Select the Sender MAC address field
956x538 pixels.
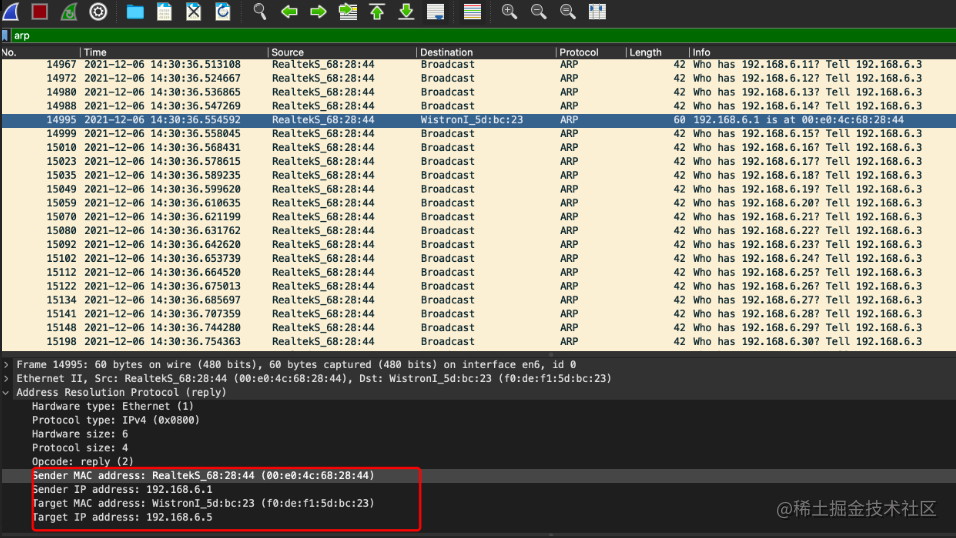pyautogui.click(x=203, y=476)
